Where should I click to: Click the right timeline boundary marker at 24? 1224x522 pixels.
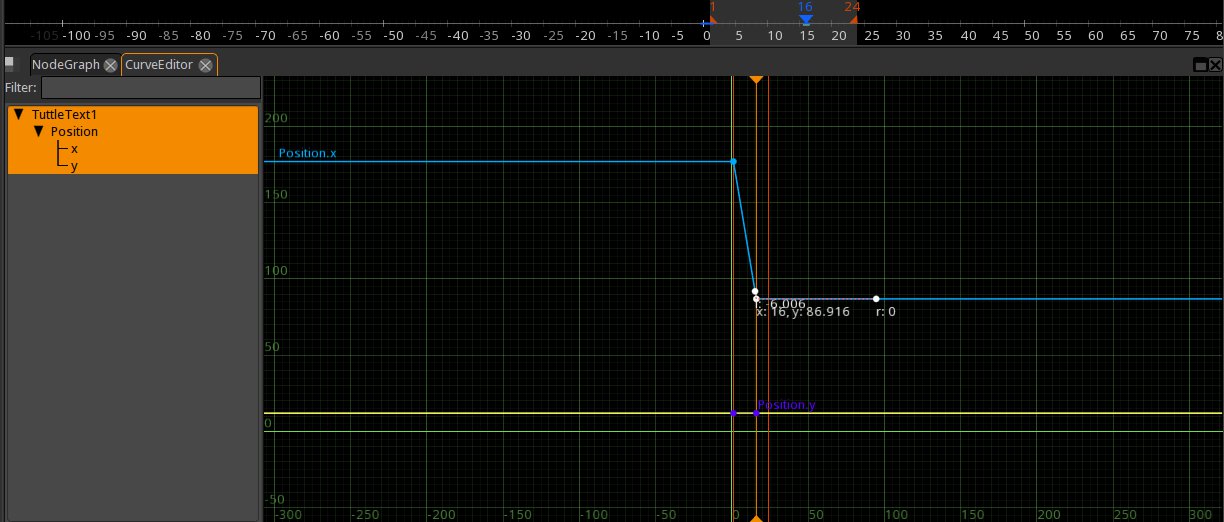click(853, 18)
